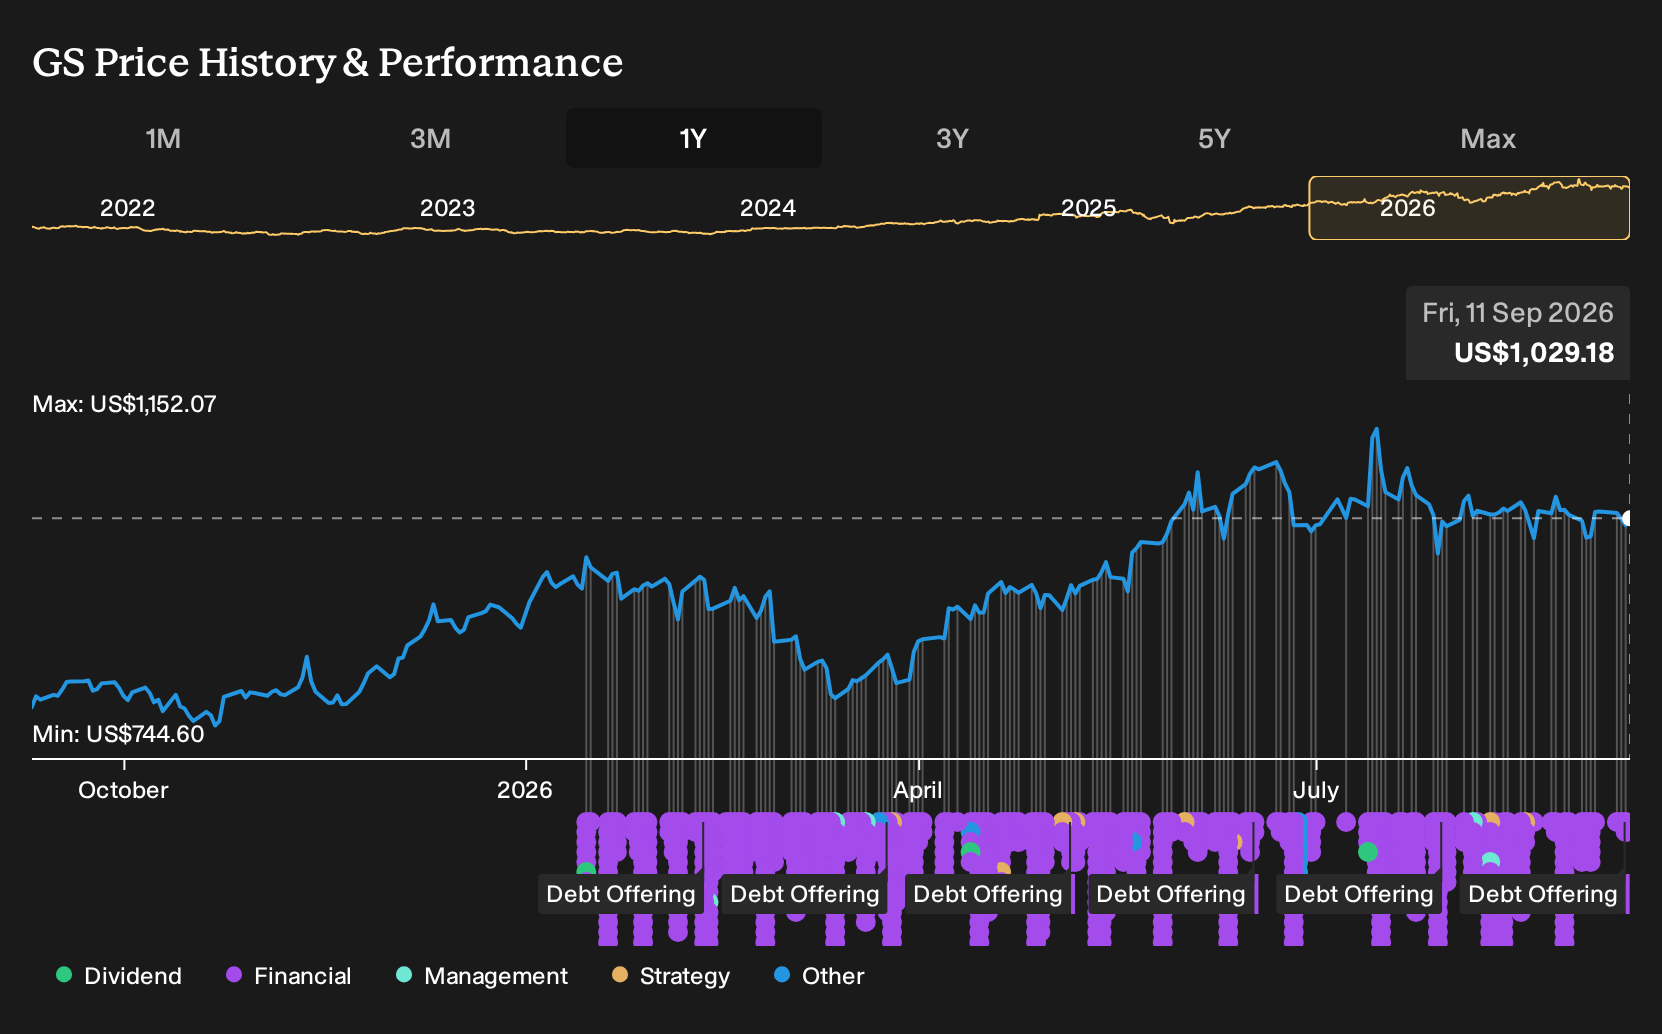
Task: Click 2024 on the overview timeline
Action: point(767,208)
